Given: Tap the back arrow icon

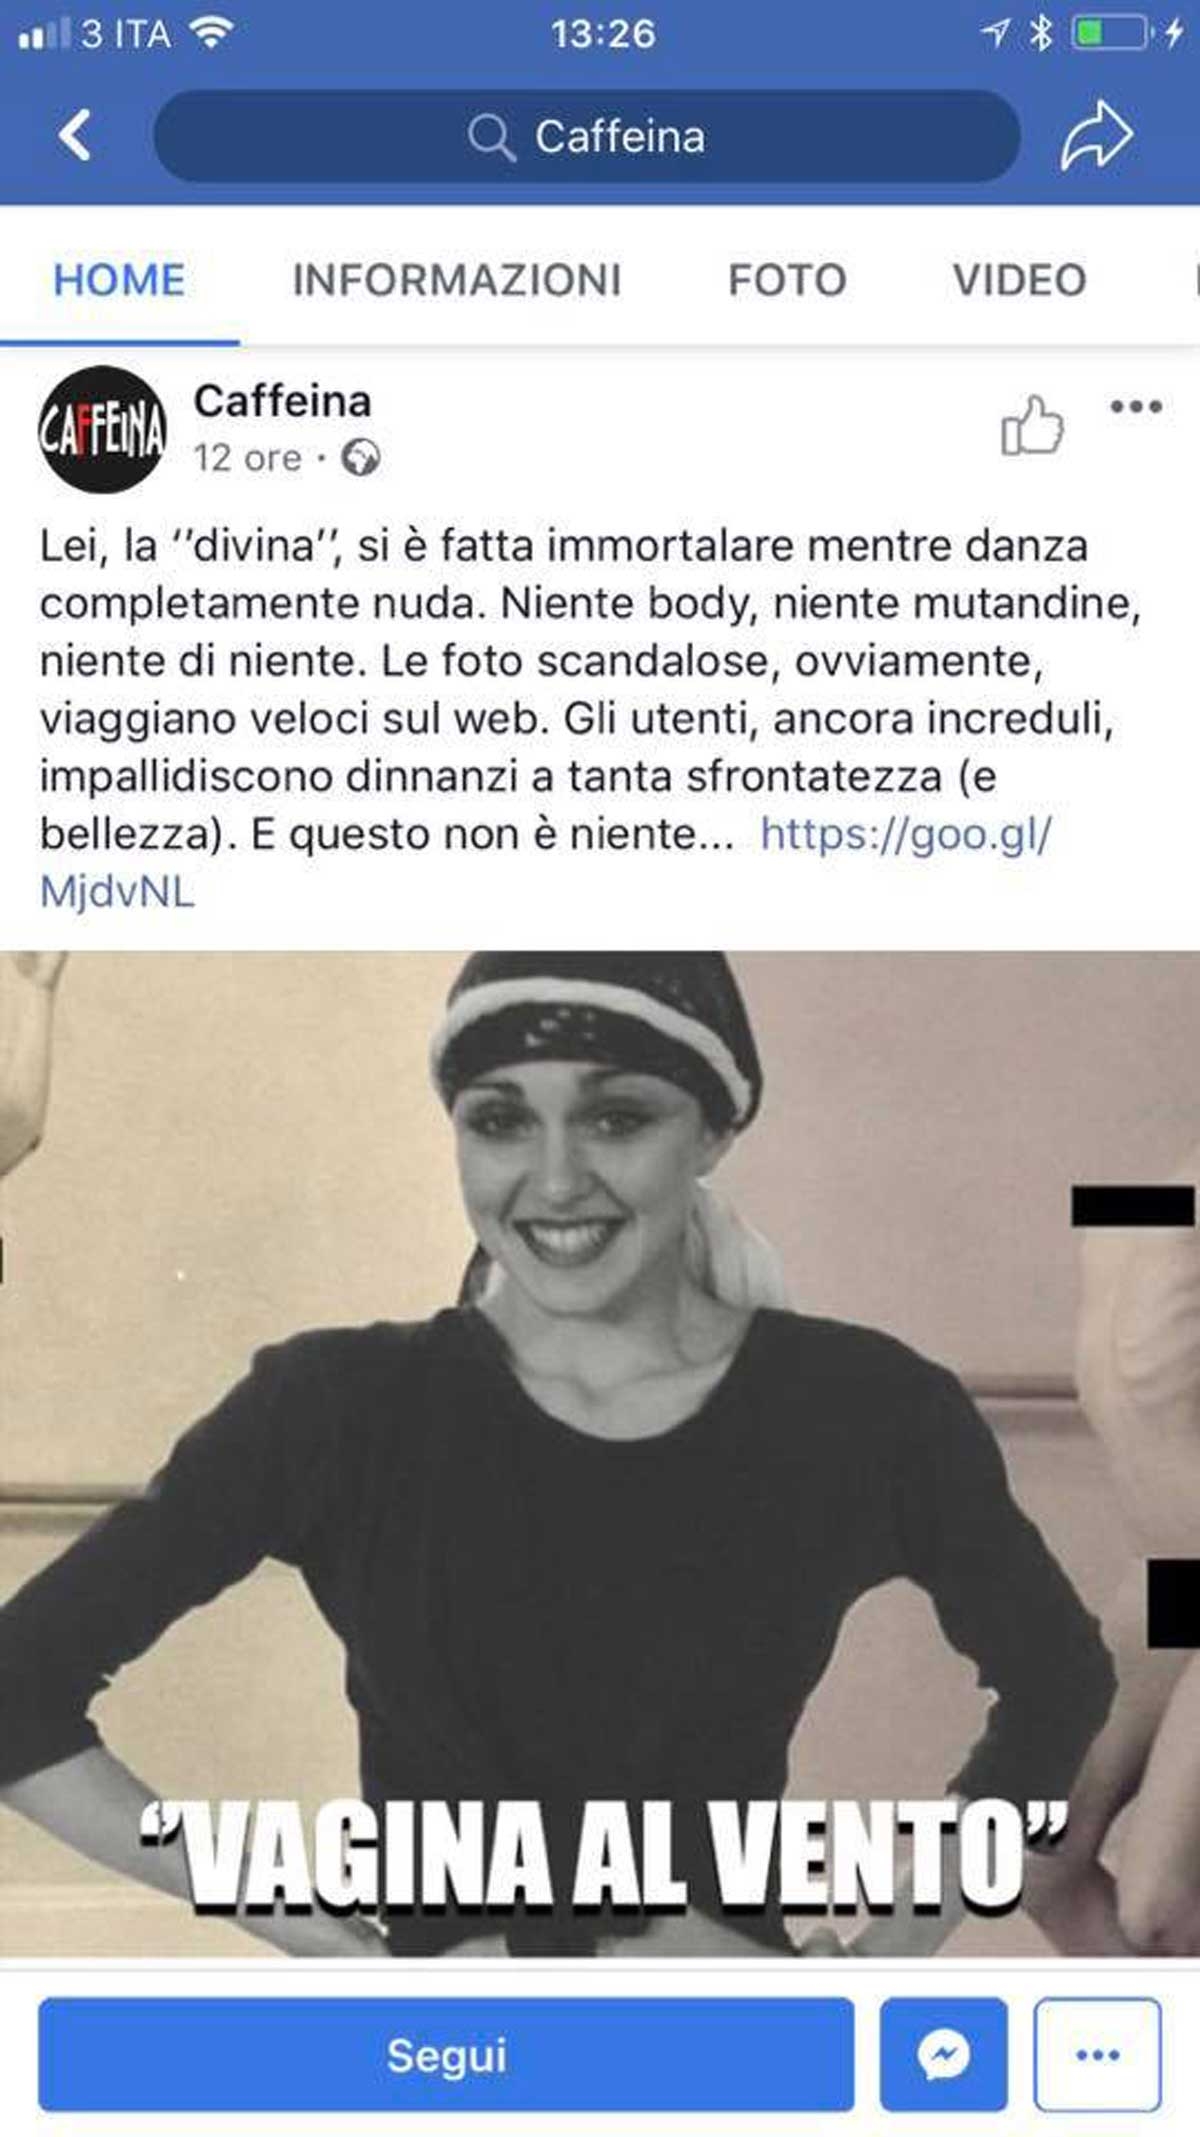Looking at the screenshot, I should coord(75,135).
